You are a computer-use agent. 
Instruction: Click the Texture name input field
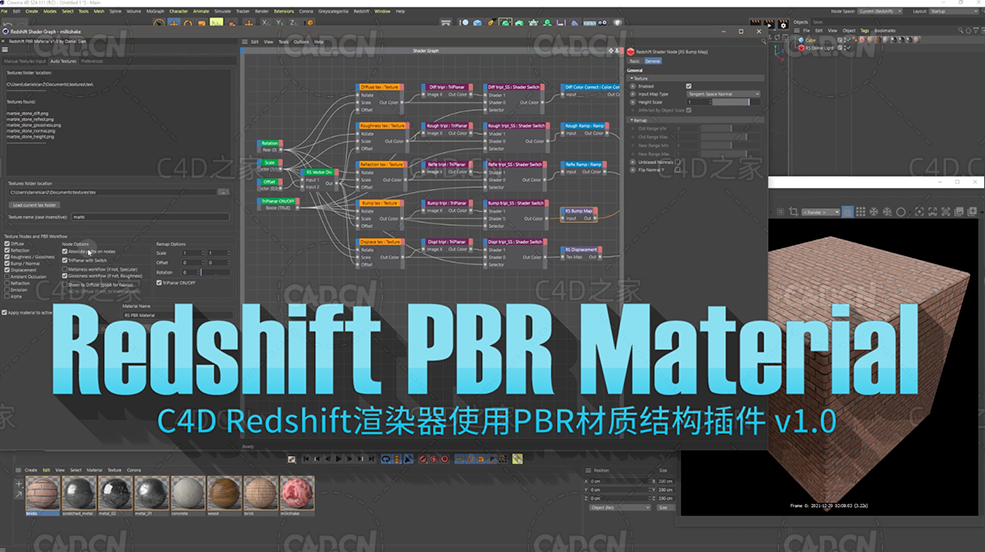click(150, 217)
